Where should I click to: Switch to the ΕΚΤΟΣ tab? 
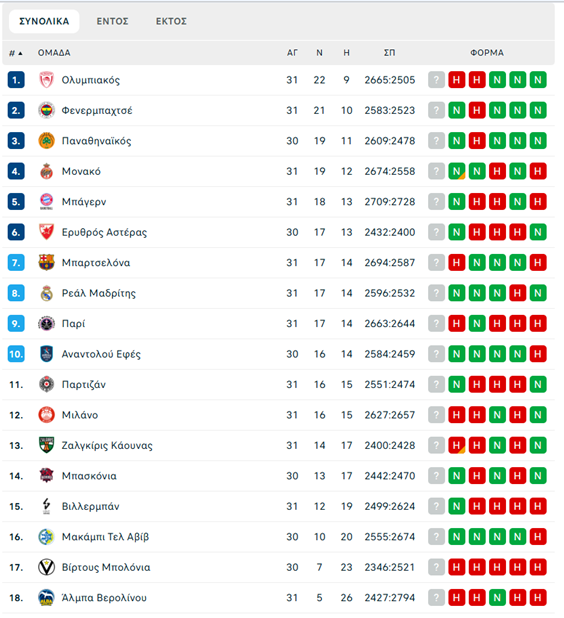click(x=171, y=21)
